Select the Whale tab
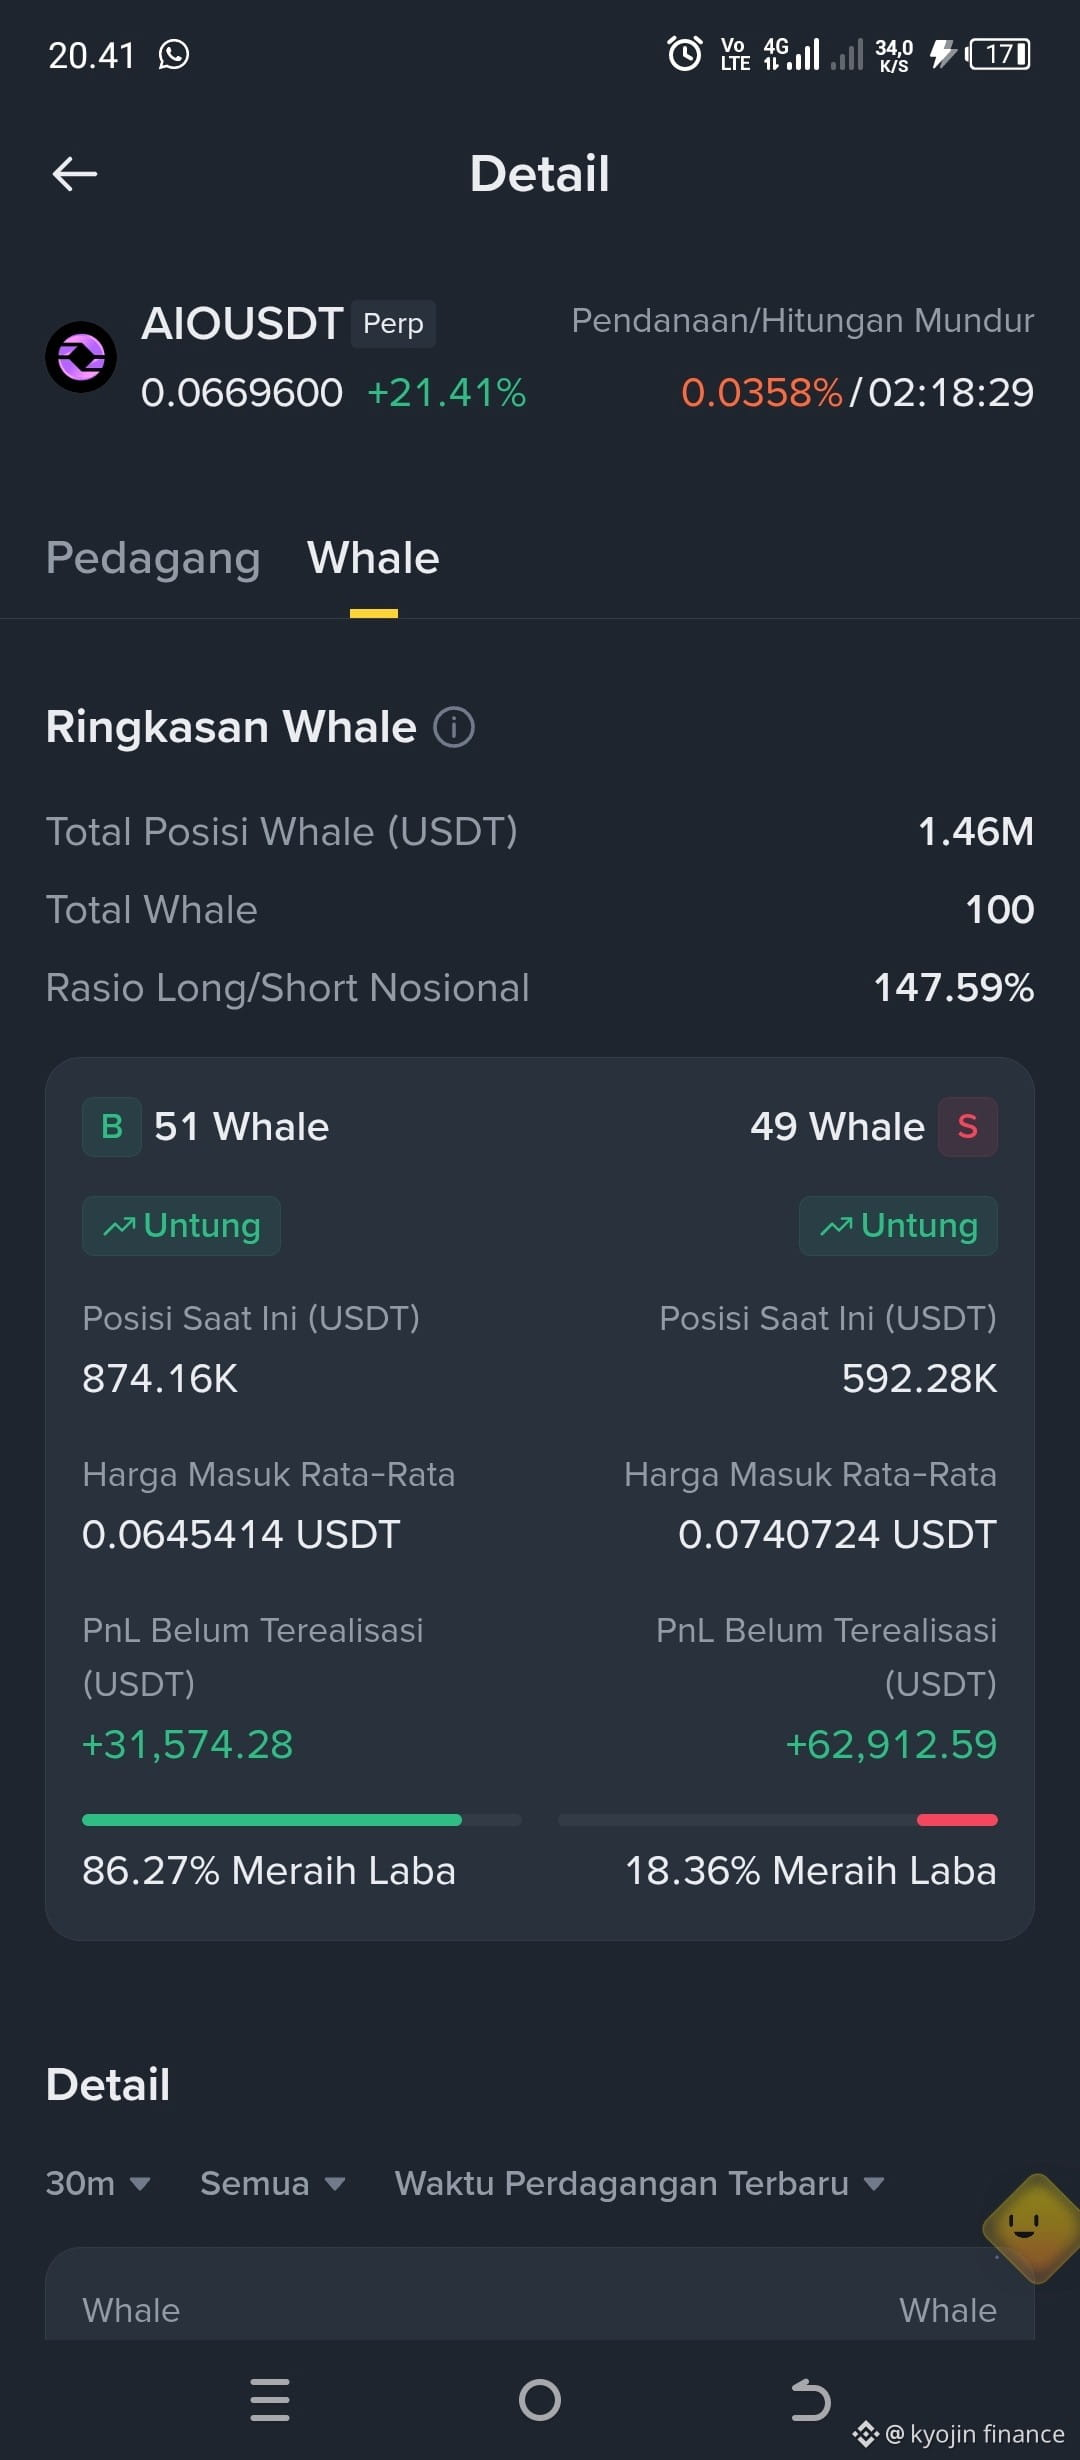The height and width of the screenshot is (2460, 1080). click(x=373, y=558)
